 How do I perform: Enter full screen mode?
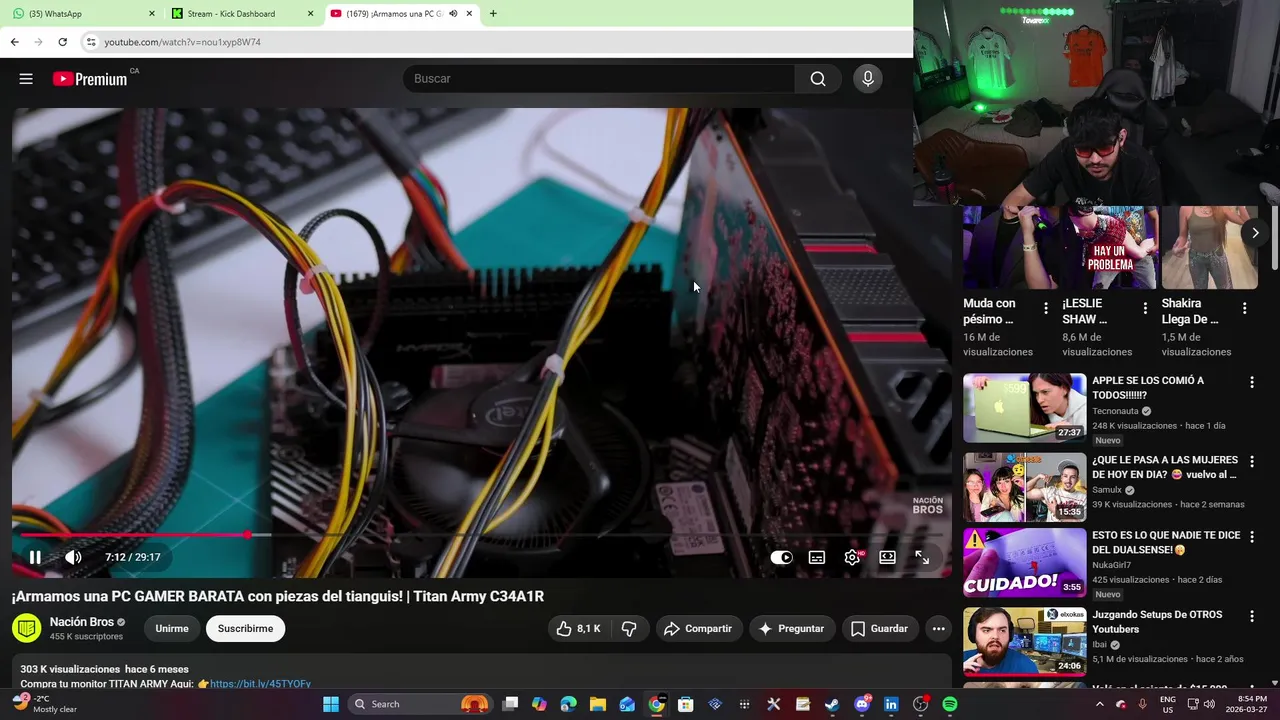point(922,558)
